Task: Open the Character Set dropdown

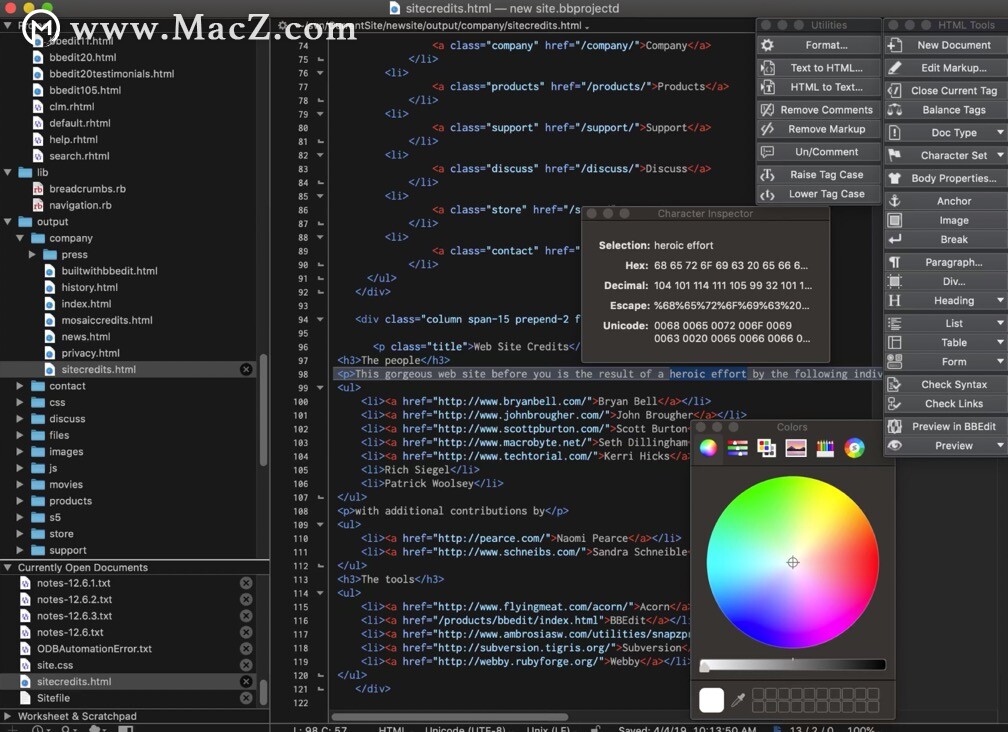Action: coord(946,155)
